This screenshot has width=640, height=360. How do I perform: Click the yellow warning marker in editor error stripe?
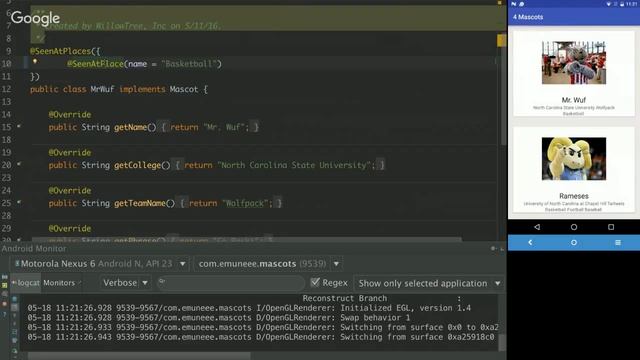(501, 40)
